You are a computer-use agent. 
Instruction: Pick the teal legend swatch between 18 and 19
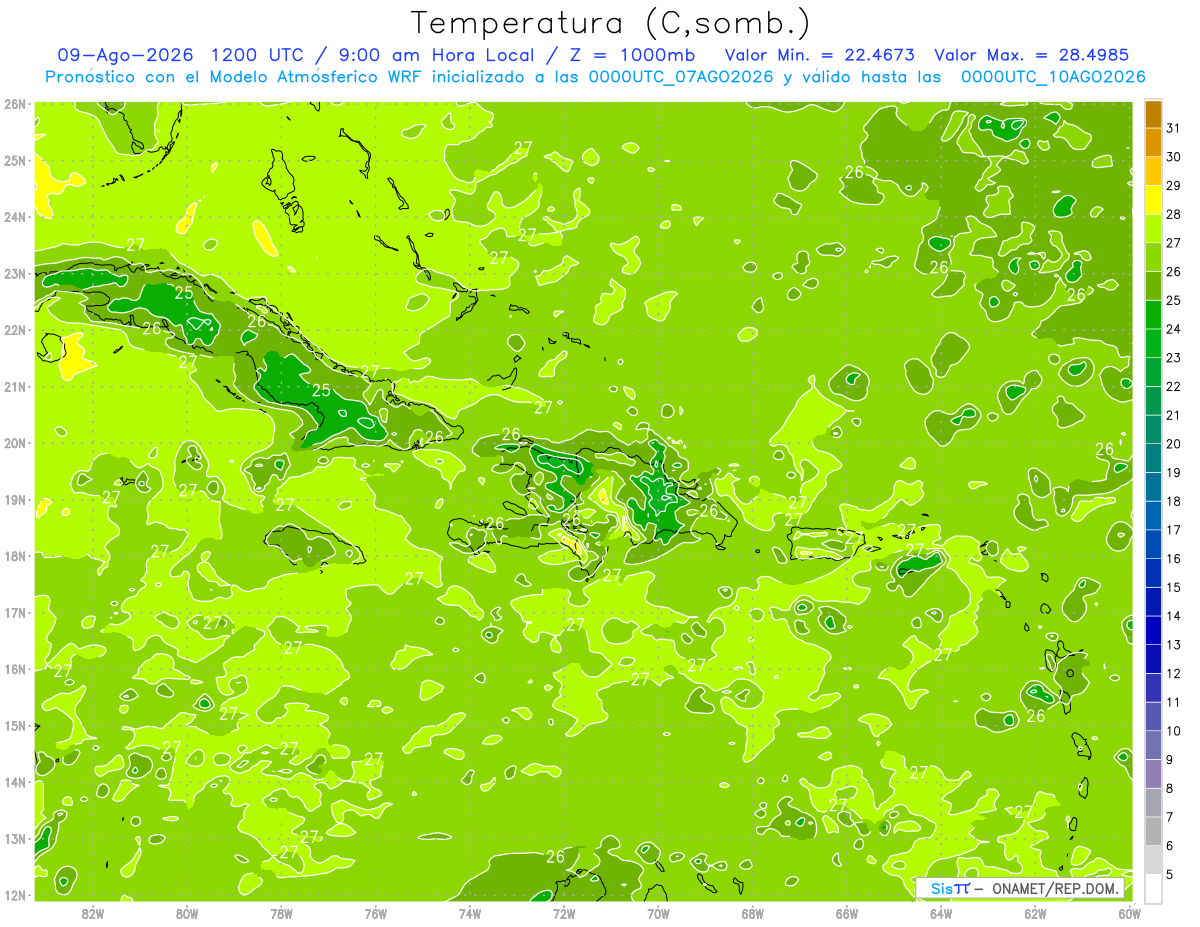coord(1153,486)
